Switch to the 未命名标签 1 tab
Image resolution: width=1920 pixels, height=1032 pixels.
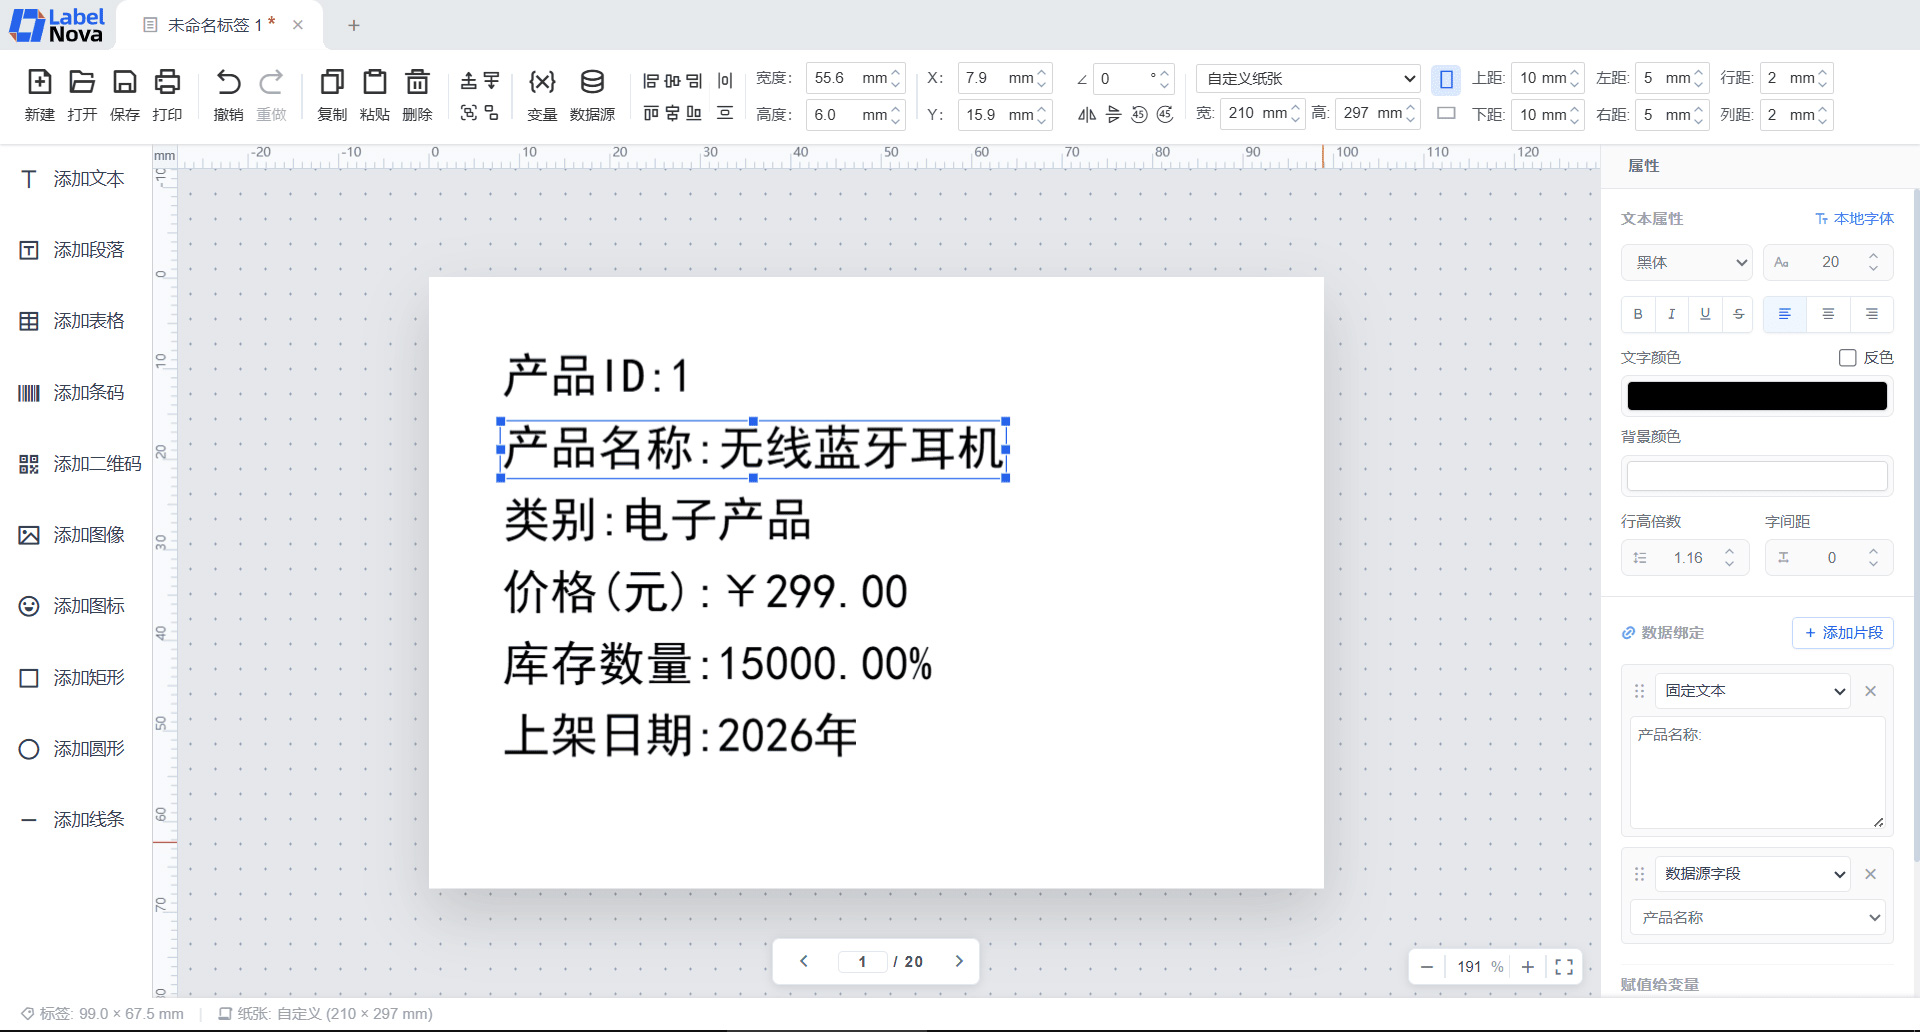216,25
